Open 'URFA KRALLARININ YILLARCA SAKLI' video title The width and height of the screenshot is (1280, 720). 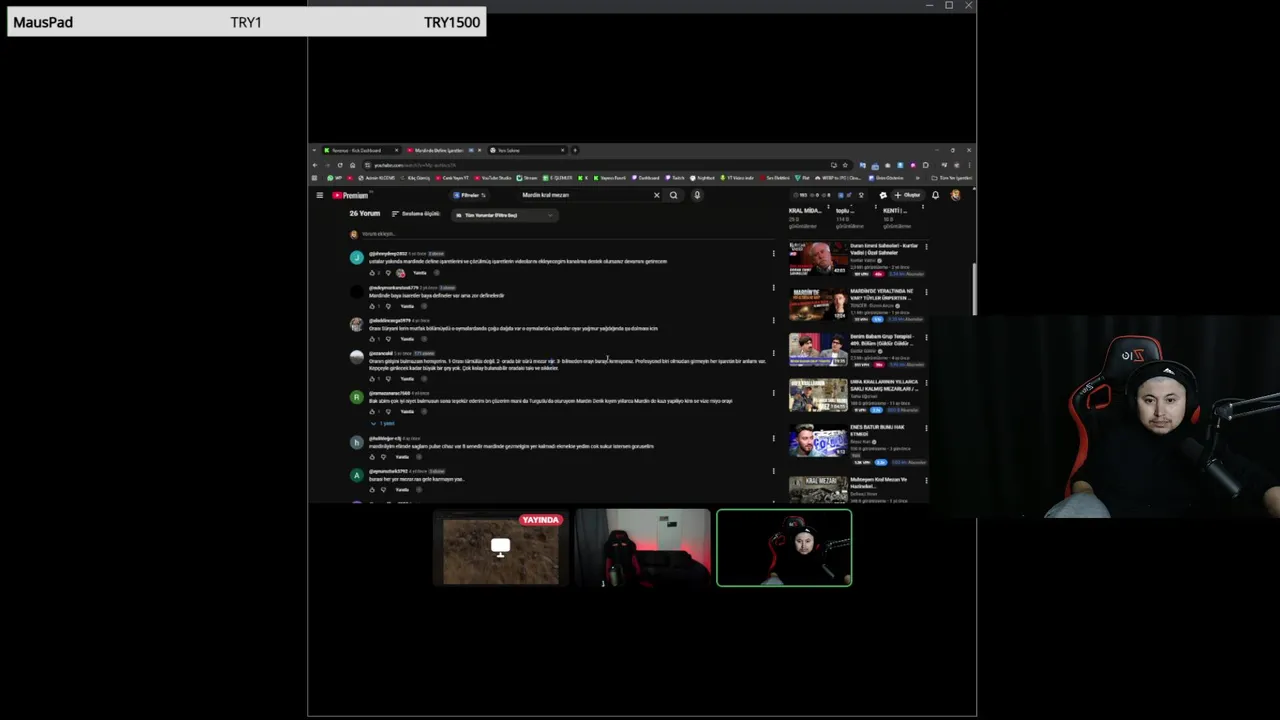pos(884,385)
